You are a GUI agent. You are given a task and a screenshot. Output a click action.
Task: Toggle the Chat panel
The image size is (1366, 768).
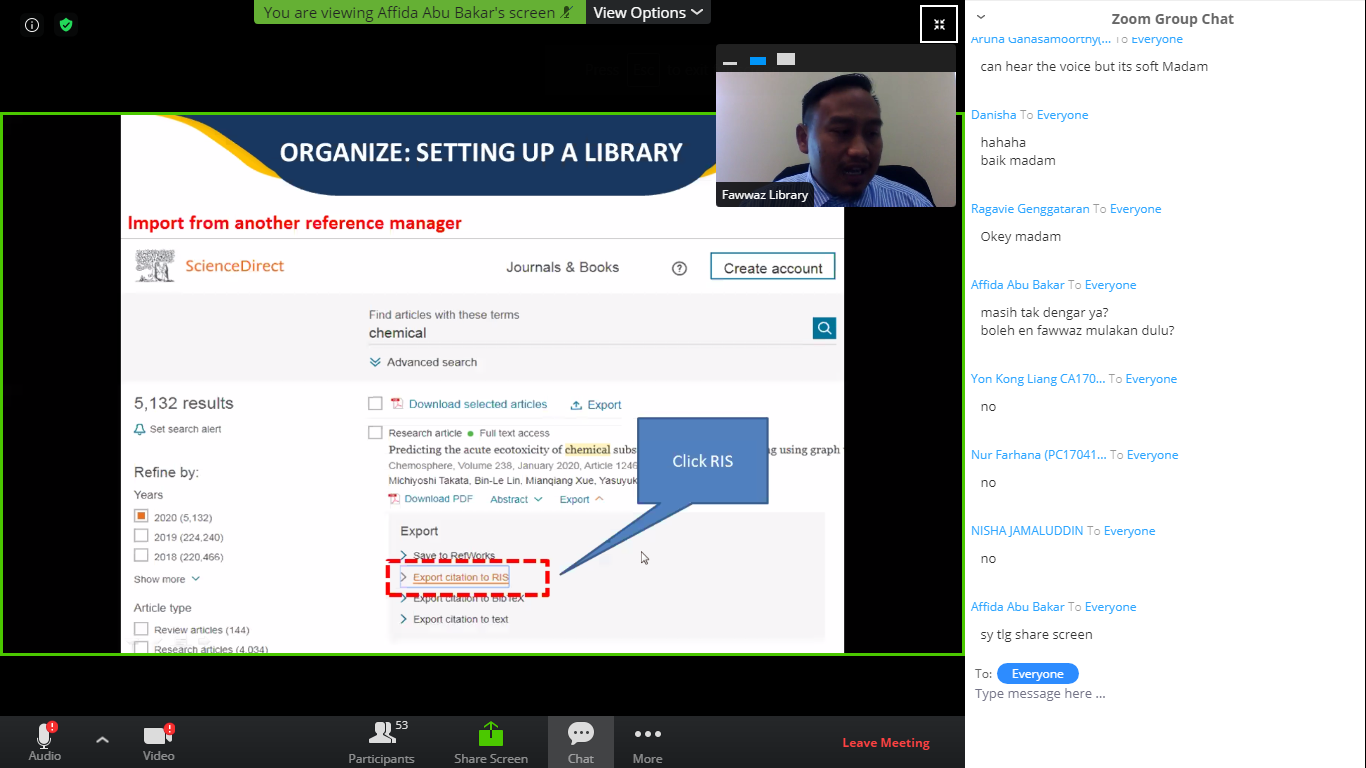[581, 742]
